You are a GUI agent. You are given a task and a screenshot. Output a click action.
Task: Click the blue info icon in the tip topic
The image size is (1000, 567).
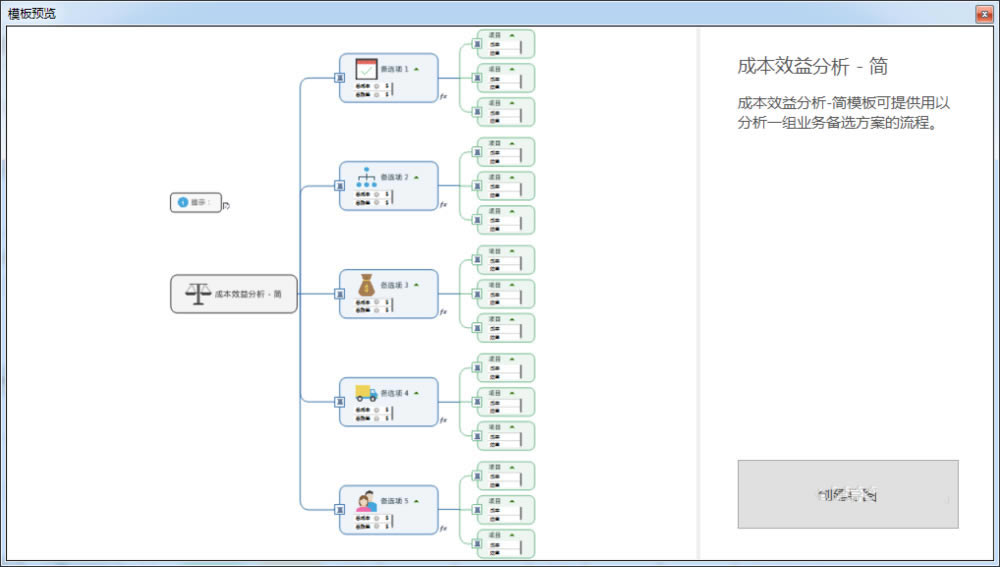183,202
